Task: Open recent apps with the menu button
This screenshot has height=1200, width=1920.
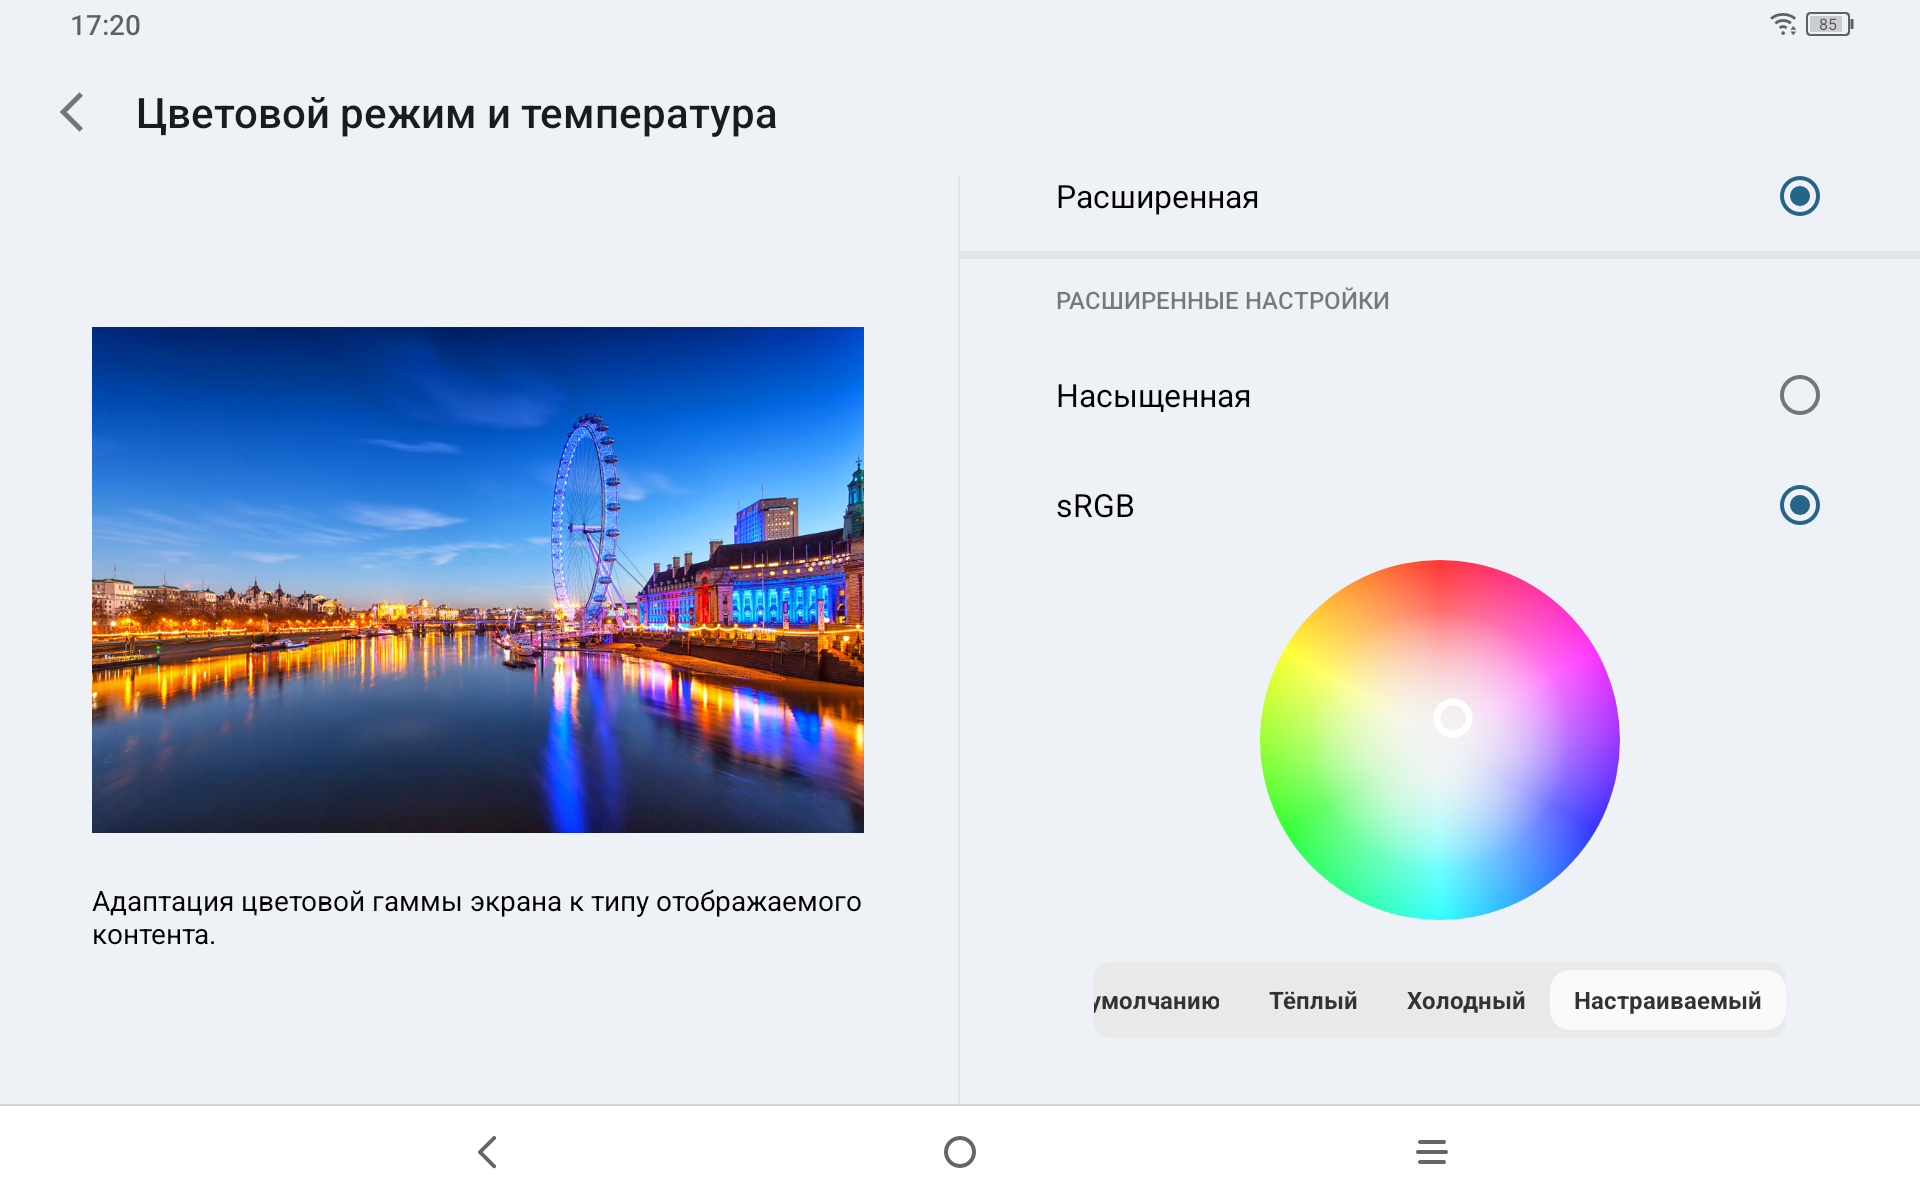Action: coord(1431,1152)
